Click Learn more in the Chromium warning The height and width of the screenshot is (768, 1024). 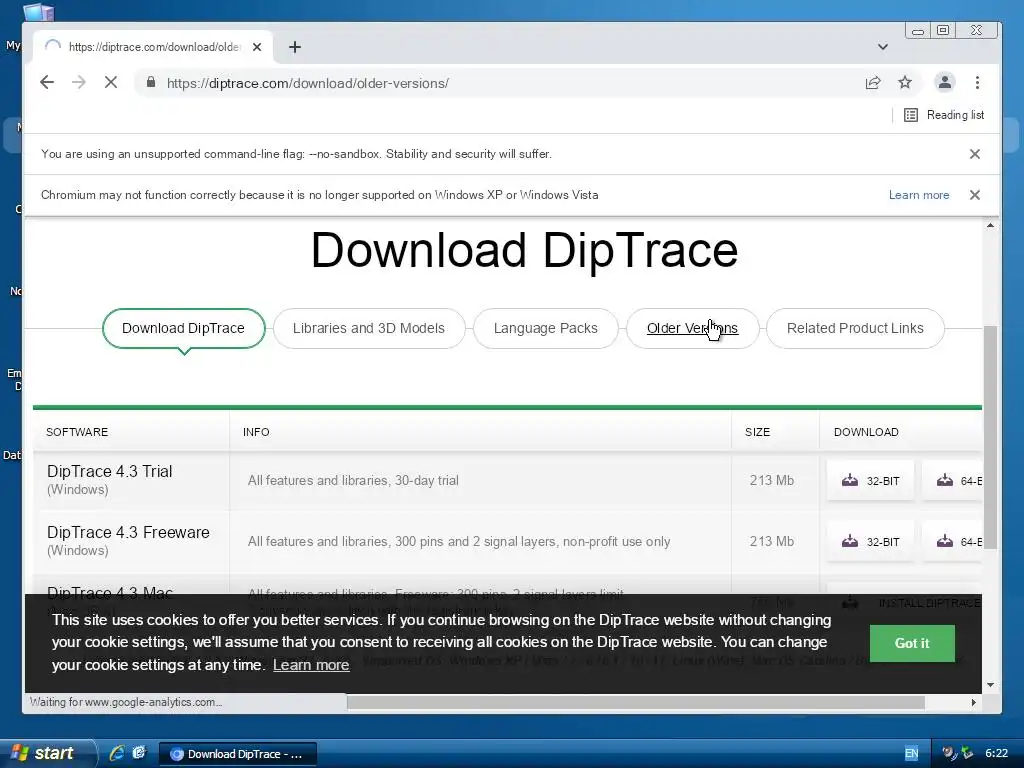pos(919,195)
